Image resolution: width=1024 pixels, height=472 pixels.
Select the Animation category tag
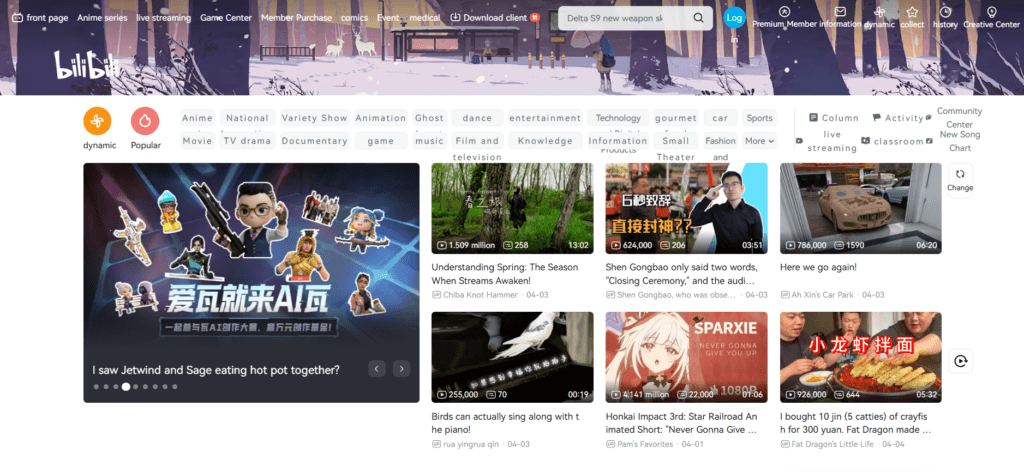381,118
